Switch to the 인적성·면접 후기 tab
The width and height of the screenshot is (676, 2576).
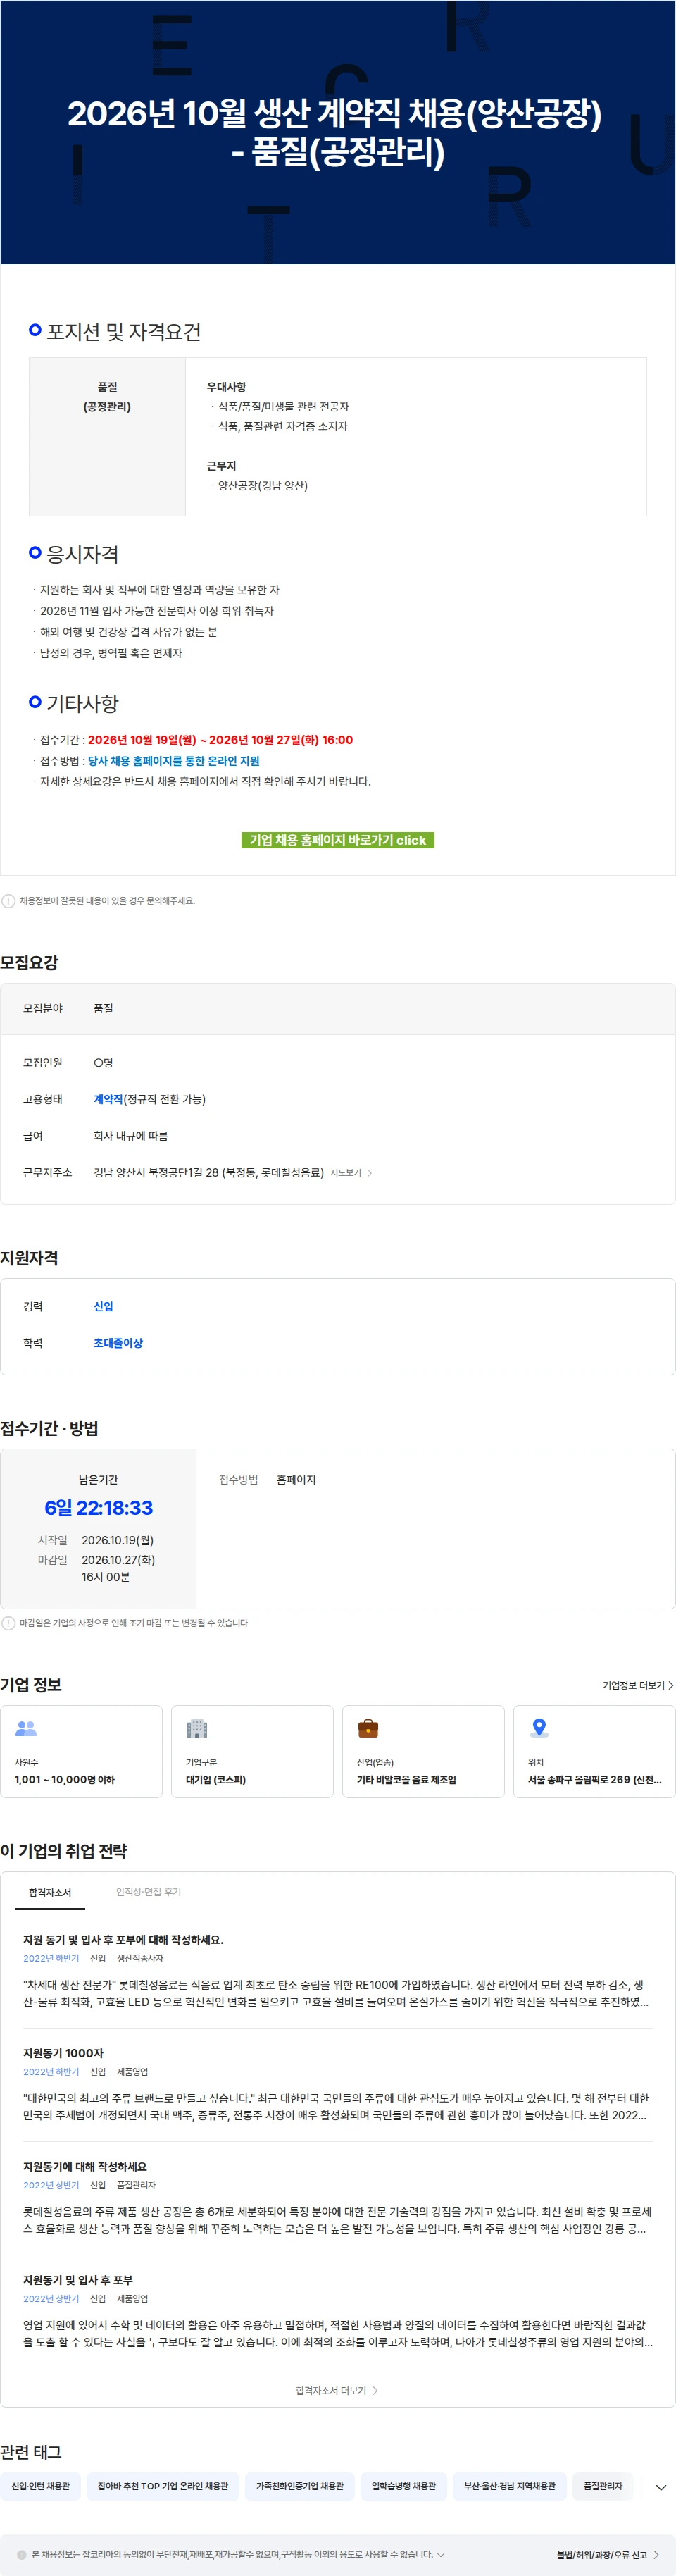click(148, 1892)
